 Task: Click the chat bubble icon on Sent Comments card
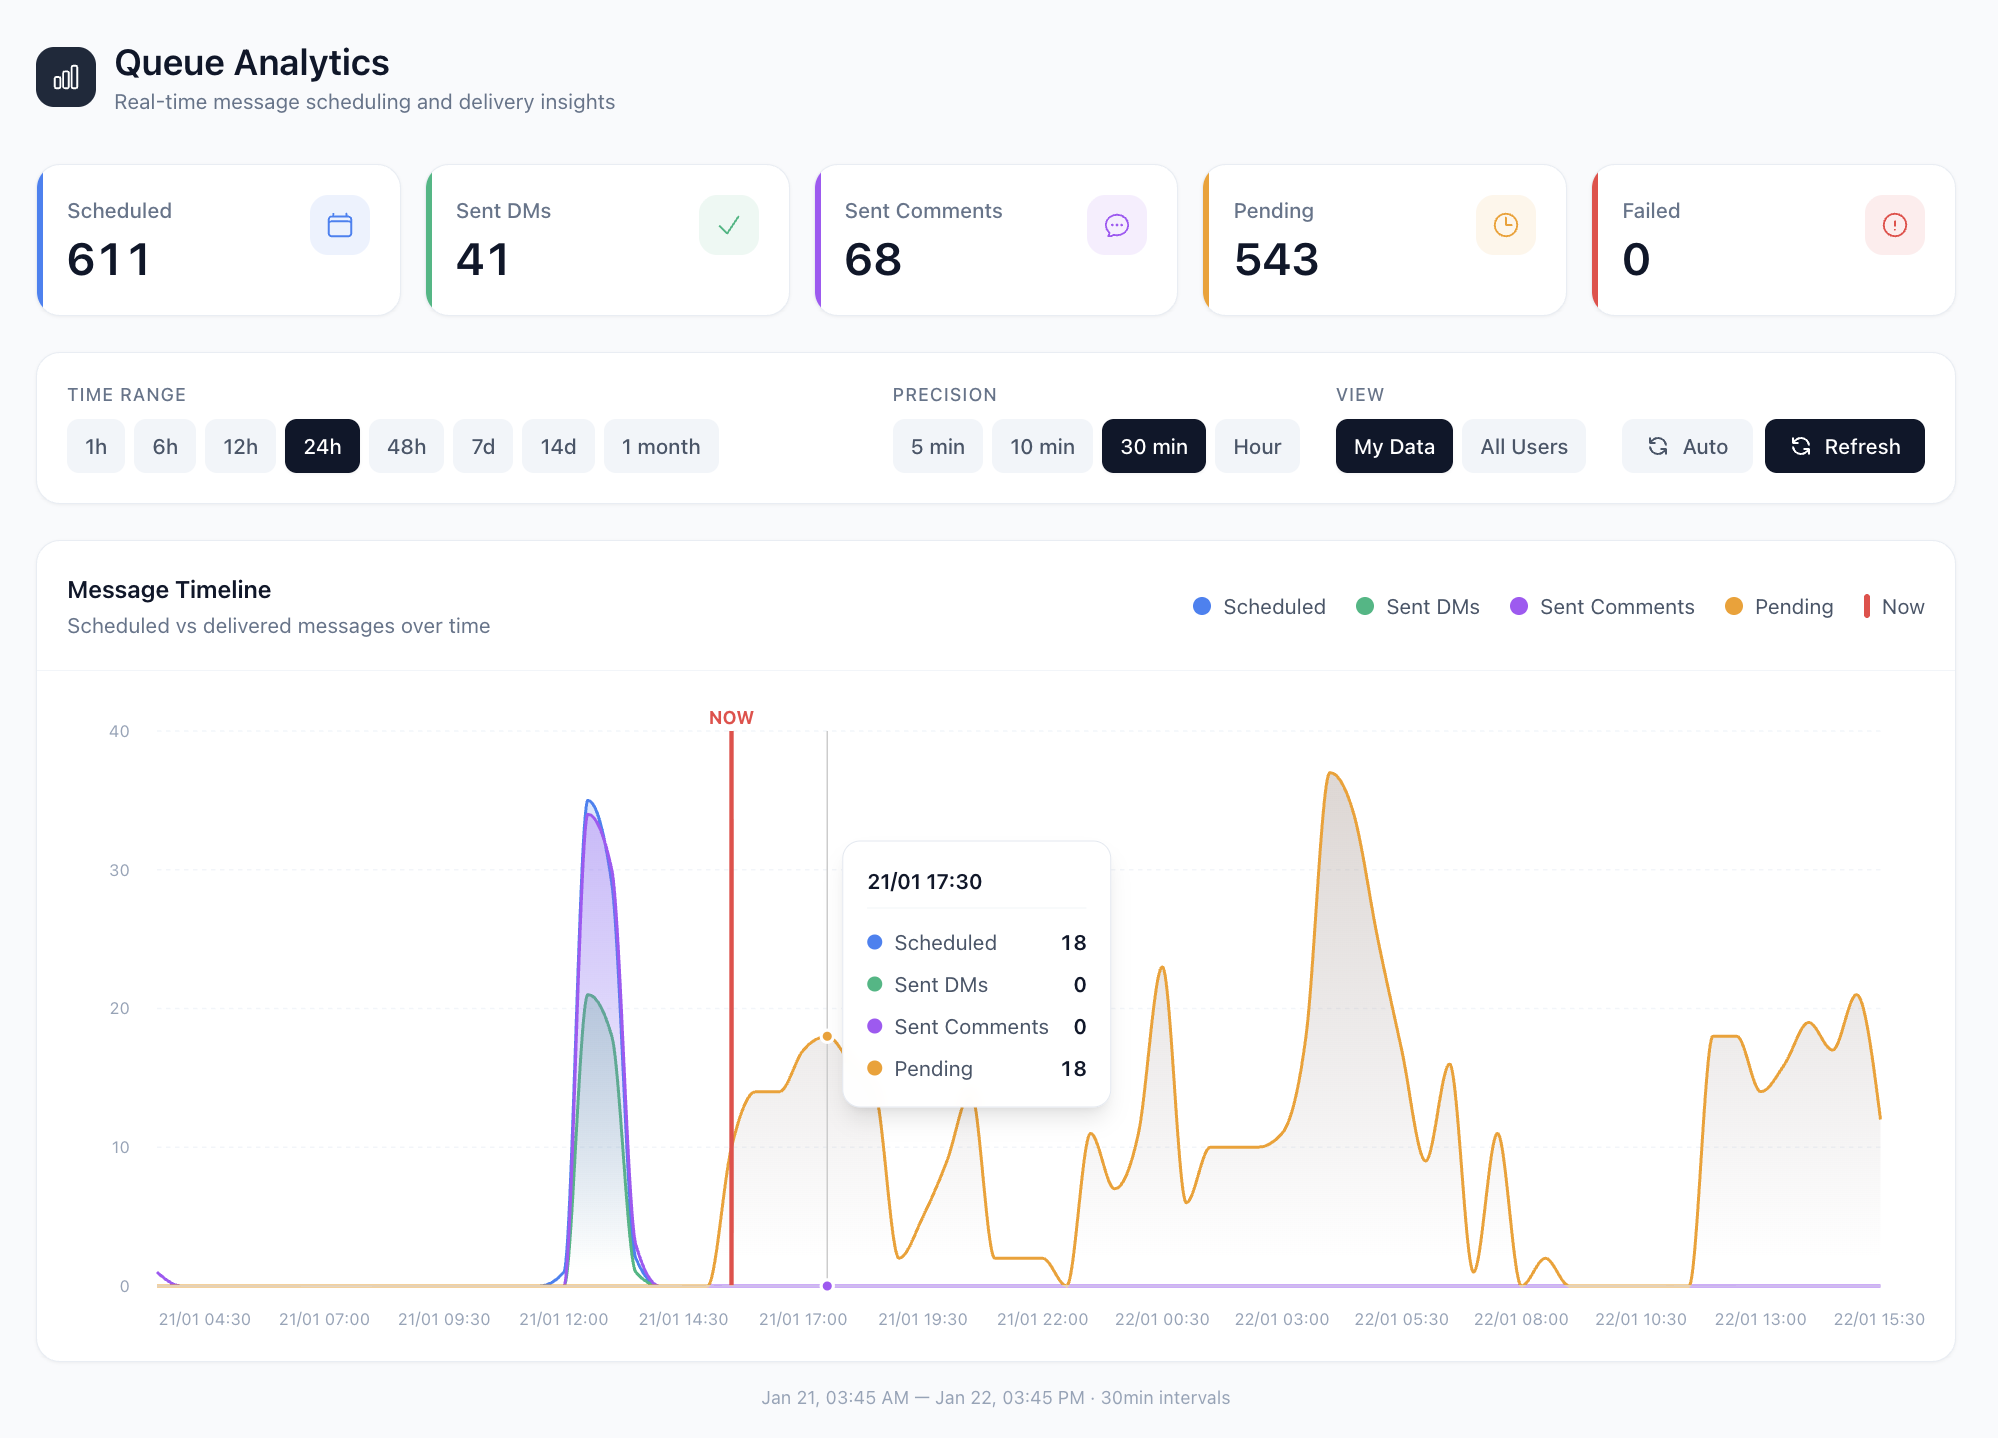pos(1117,225)
